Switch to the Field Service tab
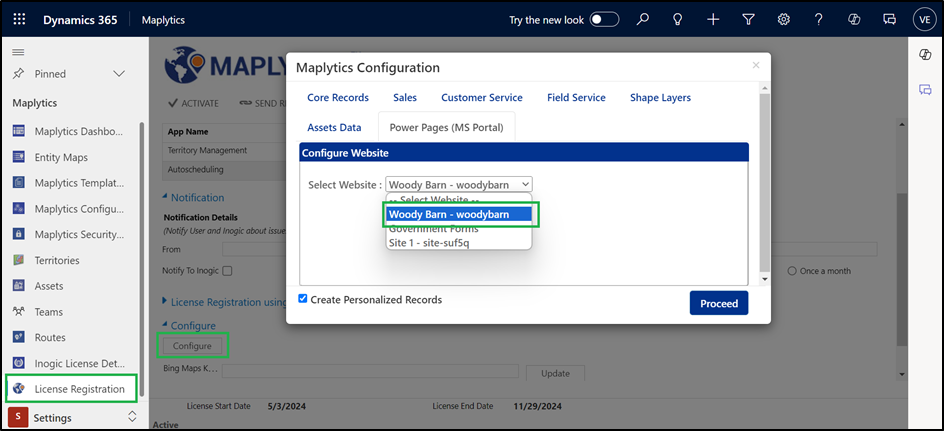The height and width of the screenshot is (431, 944). pos(576,98)
